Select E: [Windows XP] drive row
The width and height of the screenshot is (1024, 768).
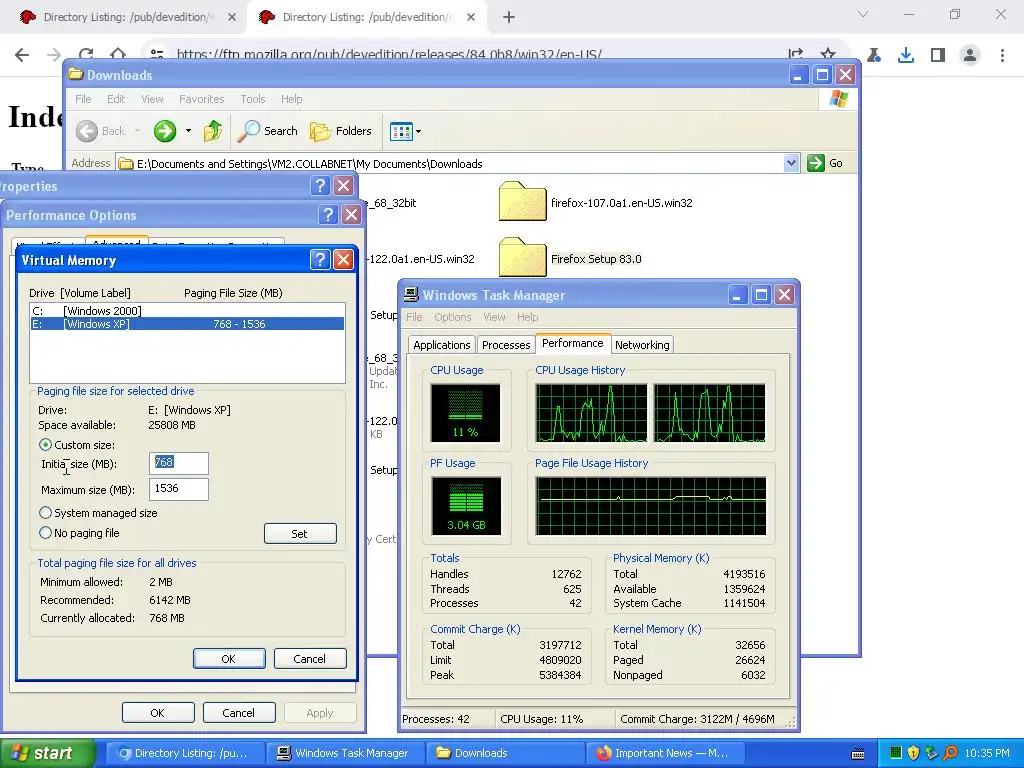[187, 324]
